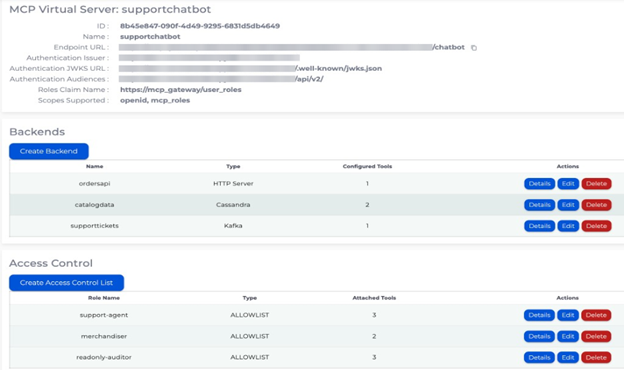Click the Attached Tools column header
This screenshot has width=624, height=370.
[374, 298]
